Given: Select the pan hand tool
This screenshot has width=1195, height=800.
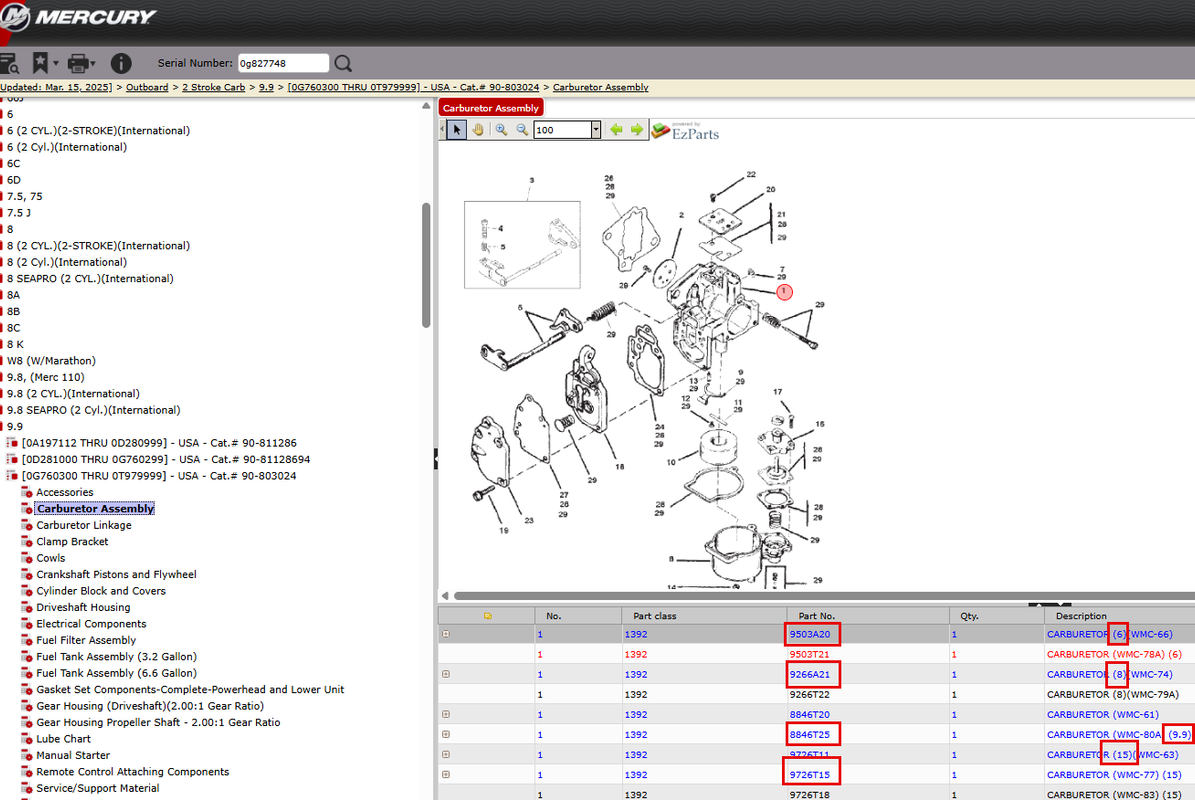Looking at the screenshot, I should tap(478, 130).
